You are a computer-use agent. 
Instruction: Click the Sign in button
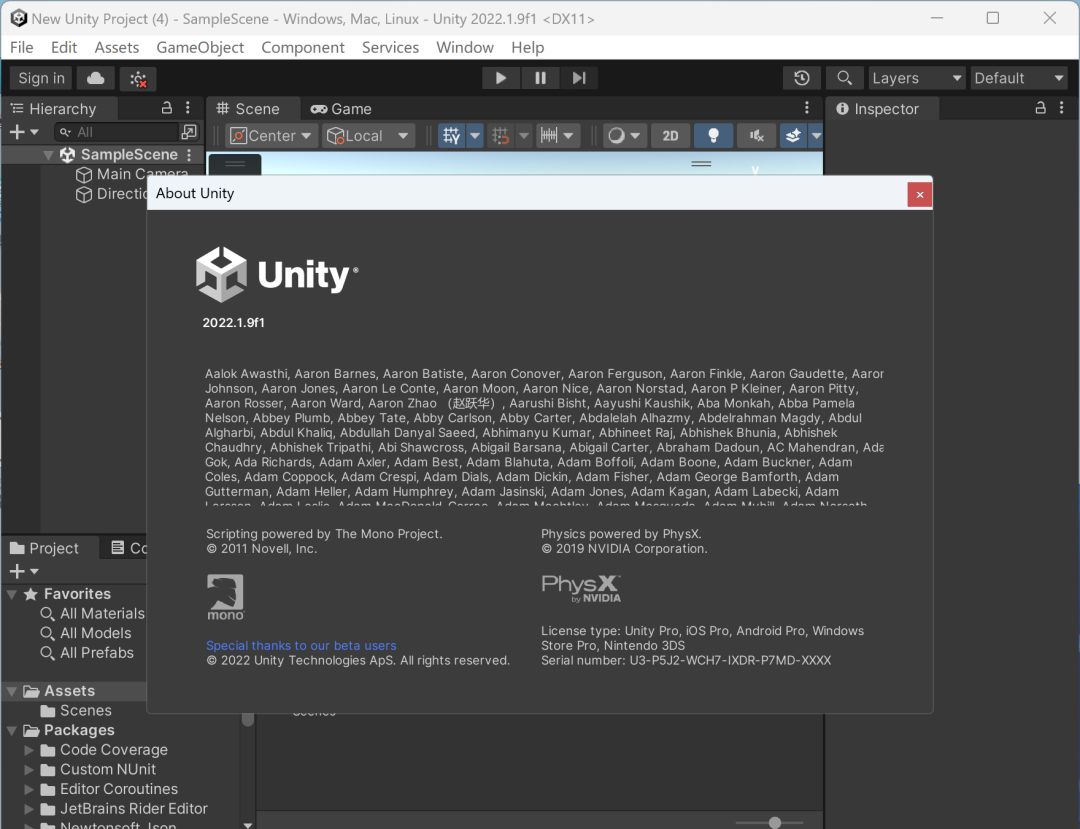pos(40,78)
